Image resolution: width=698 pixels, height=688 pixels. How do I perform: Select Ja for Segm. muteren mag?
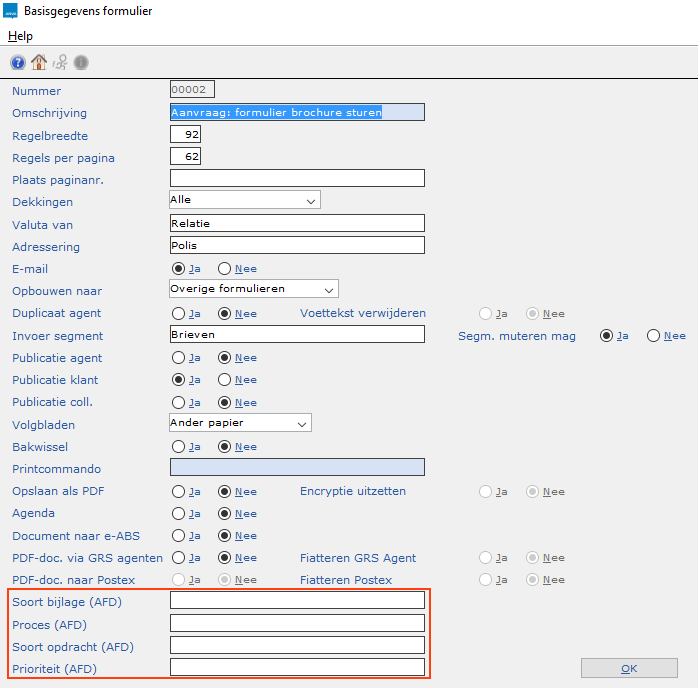pos(606,336)
